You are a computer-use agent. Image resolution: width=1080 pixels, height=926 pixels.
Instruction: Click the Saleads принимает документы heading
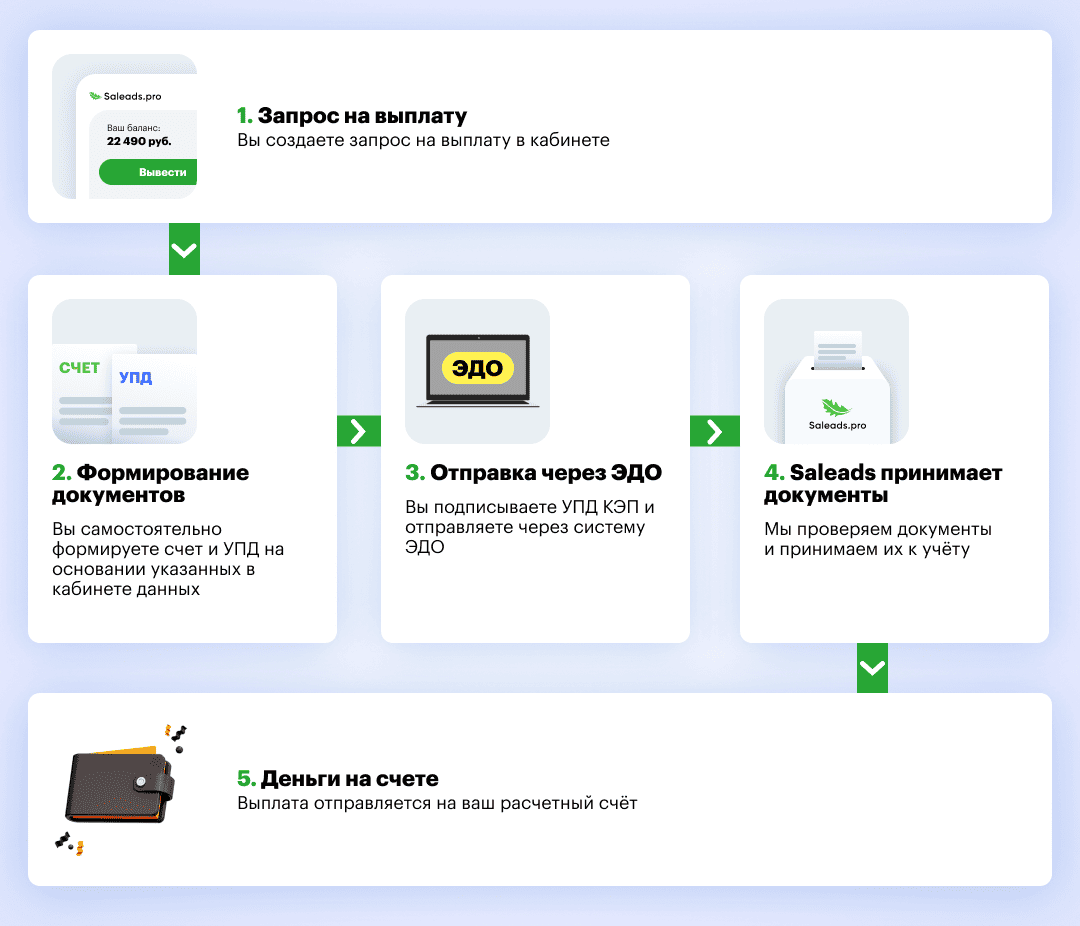point(883,483)
